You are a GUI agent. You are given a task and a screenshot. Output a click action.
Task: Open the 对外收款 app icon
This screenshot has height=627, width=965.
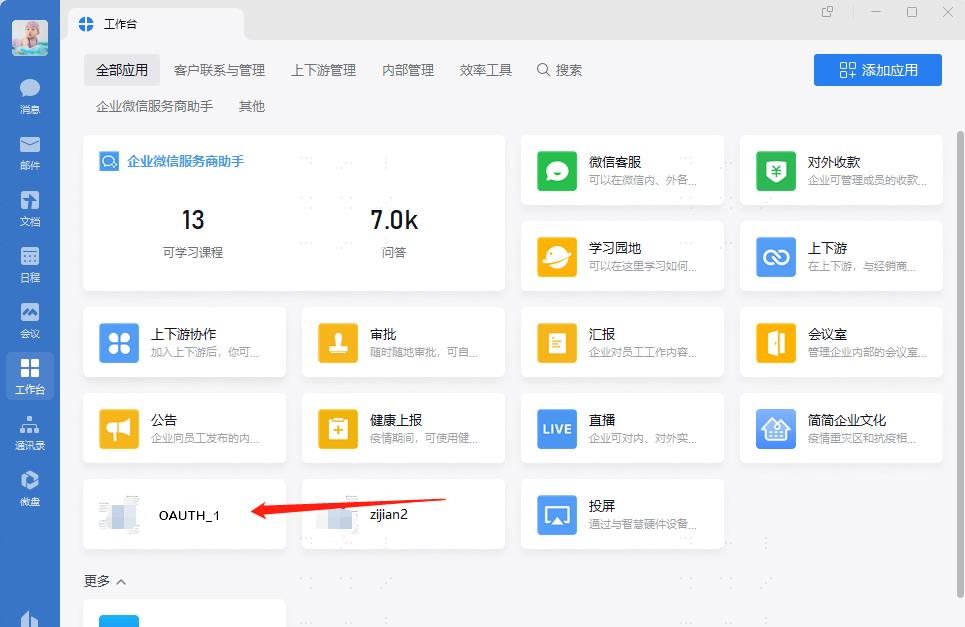pyautogui.click(x=775, y=170)
